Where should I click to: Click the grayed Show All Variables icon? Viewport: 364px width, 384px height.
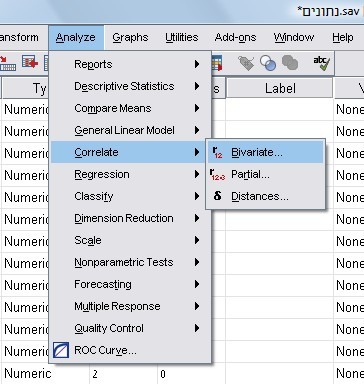pos(290,63)
